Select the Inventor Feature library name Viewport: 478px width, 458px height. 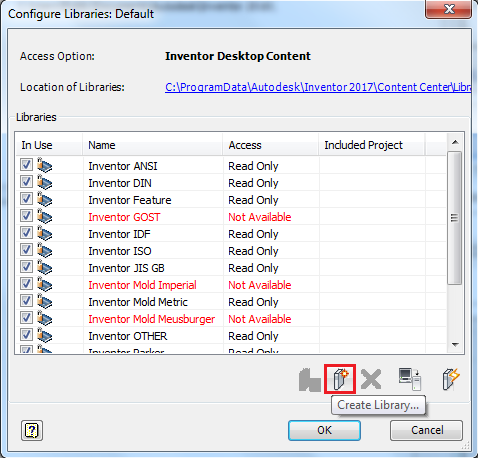click(130, 200)
